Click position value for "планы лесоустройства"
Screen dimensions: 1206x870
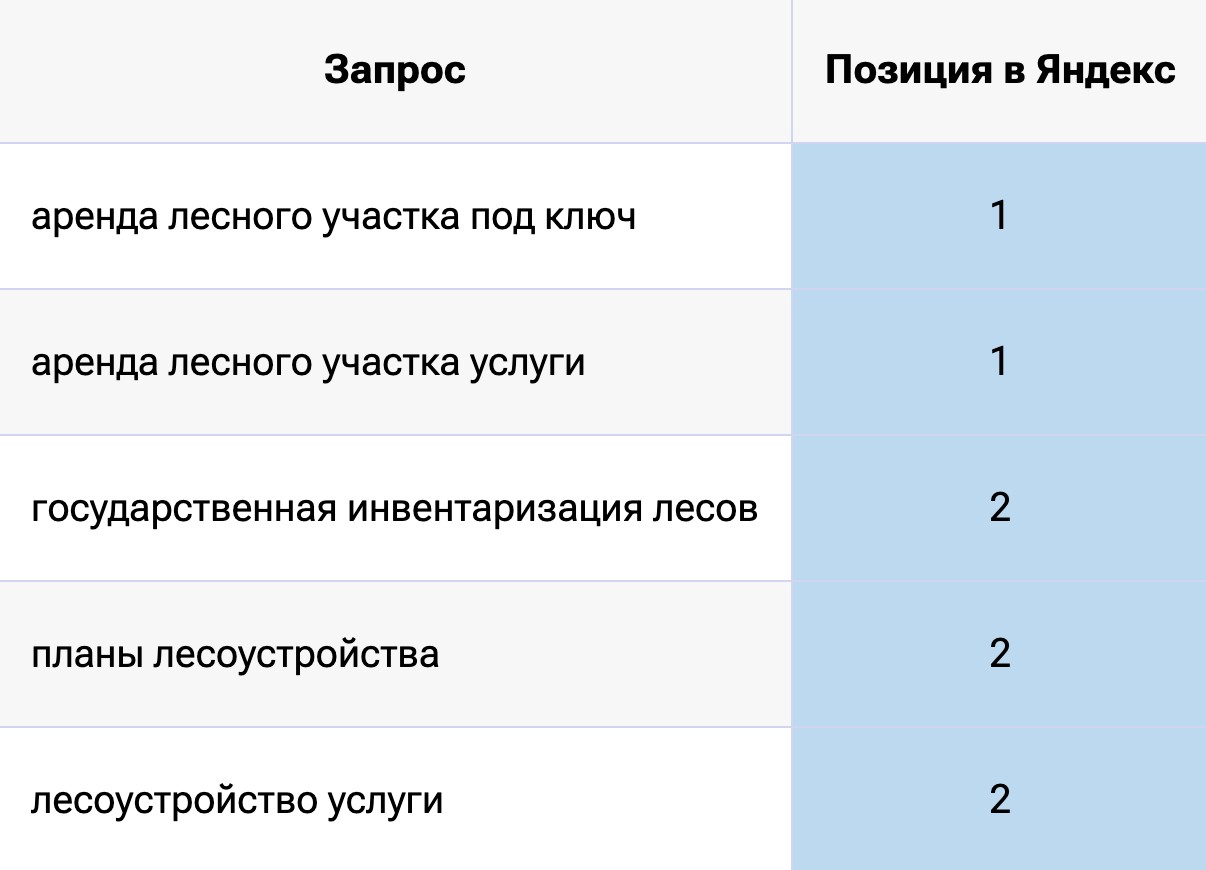pyautogui.click(x=999, y=655)
